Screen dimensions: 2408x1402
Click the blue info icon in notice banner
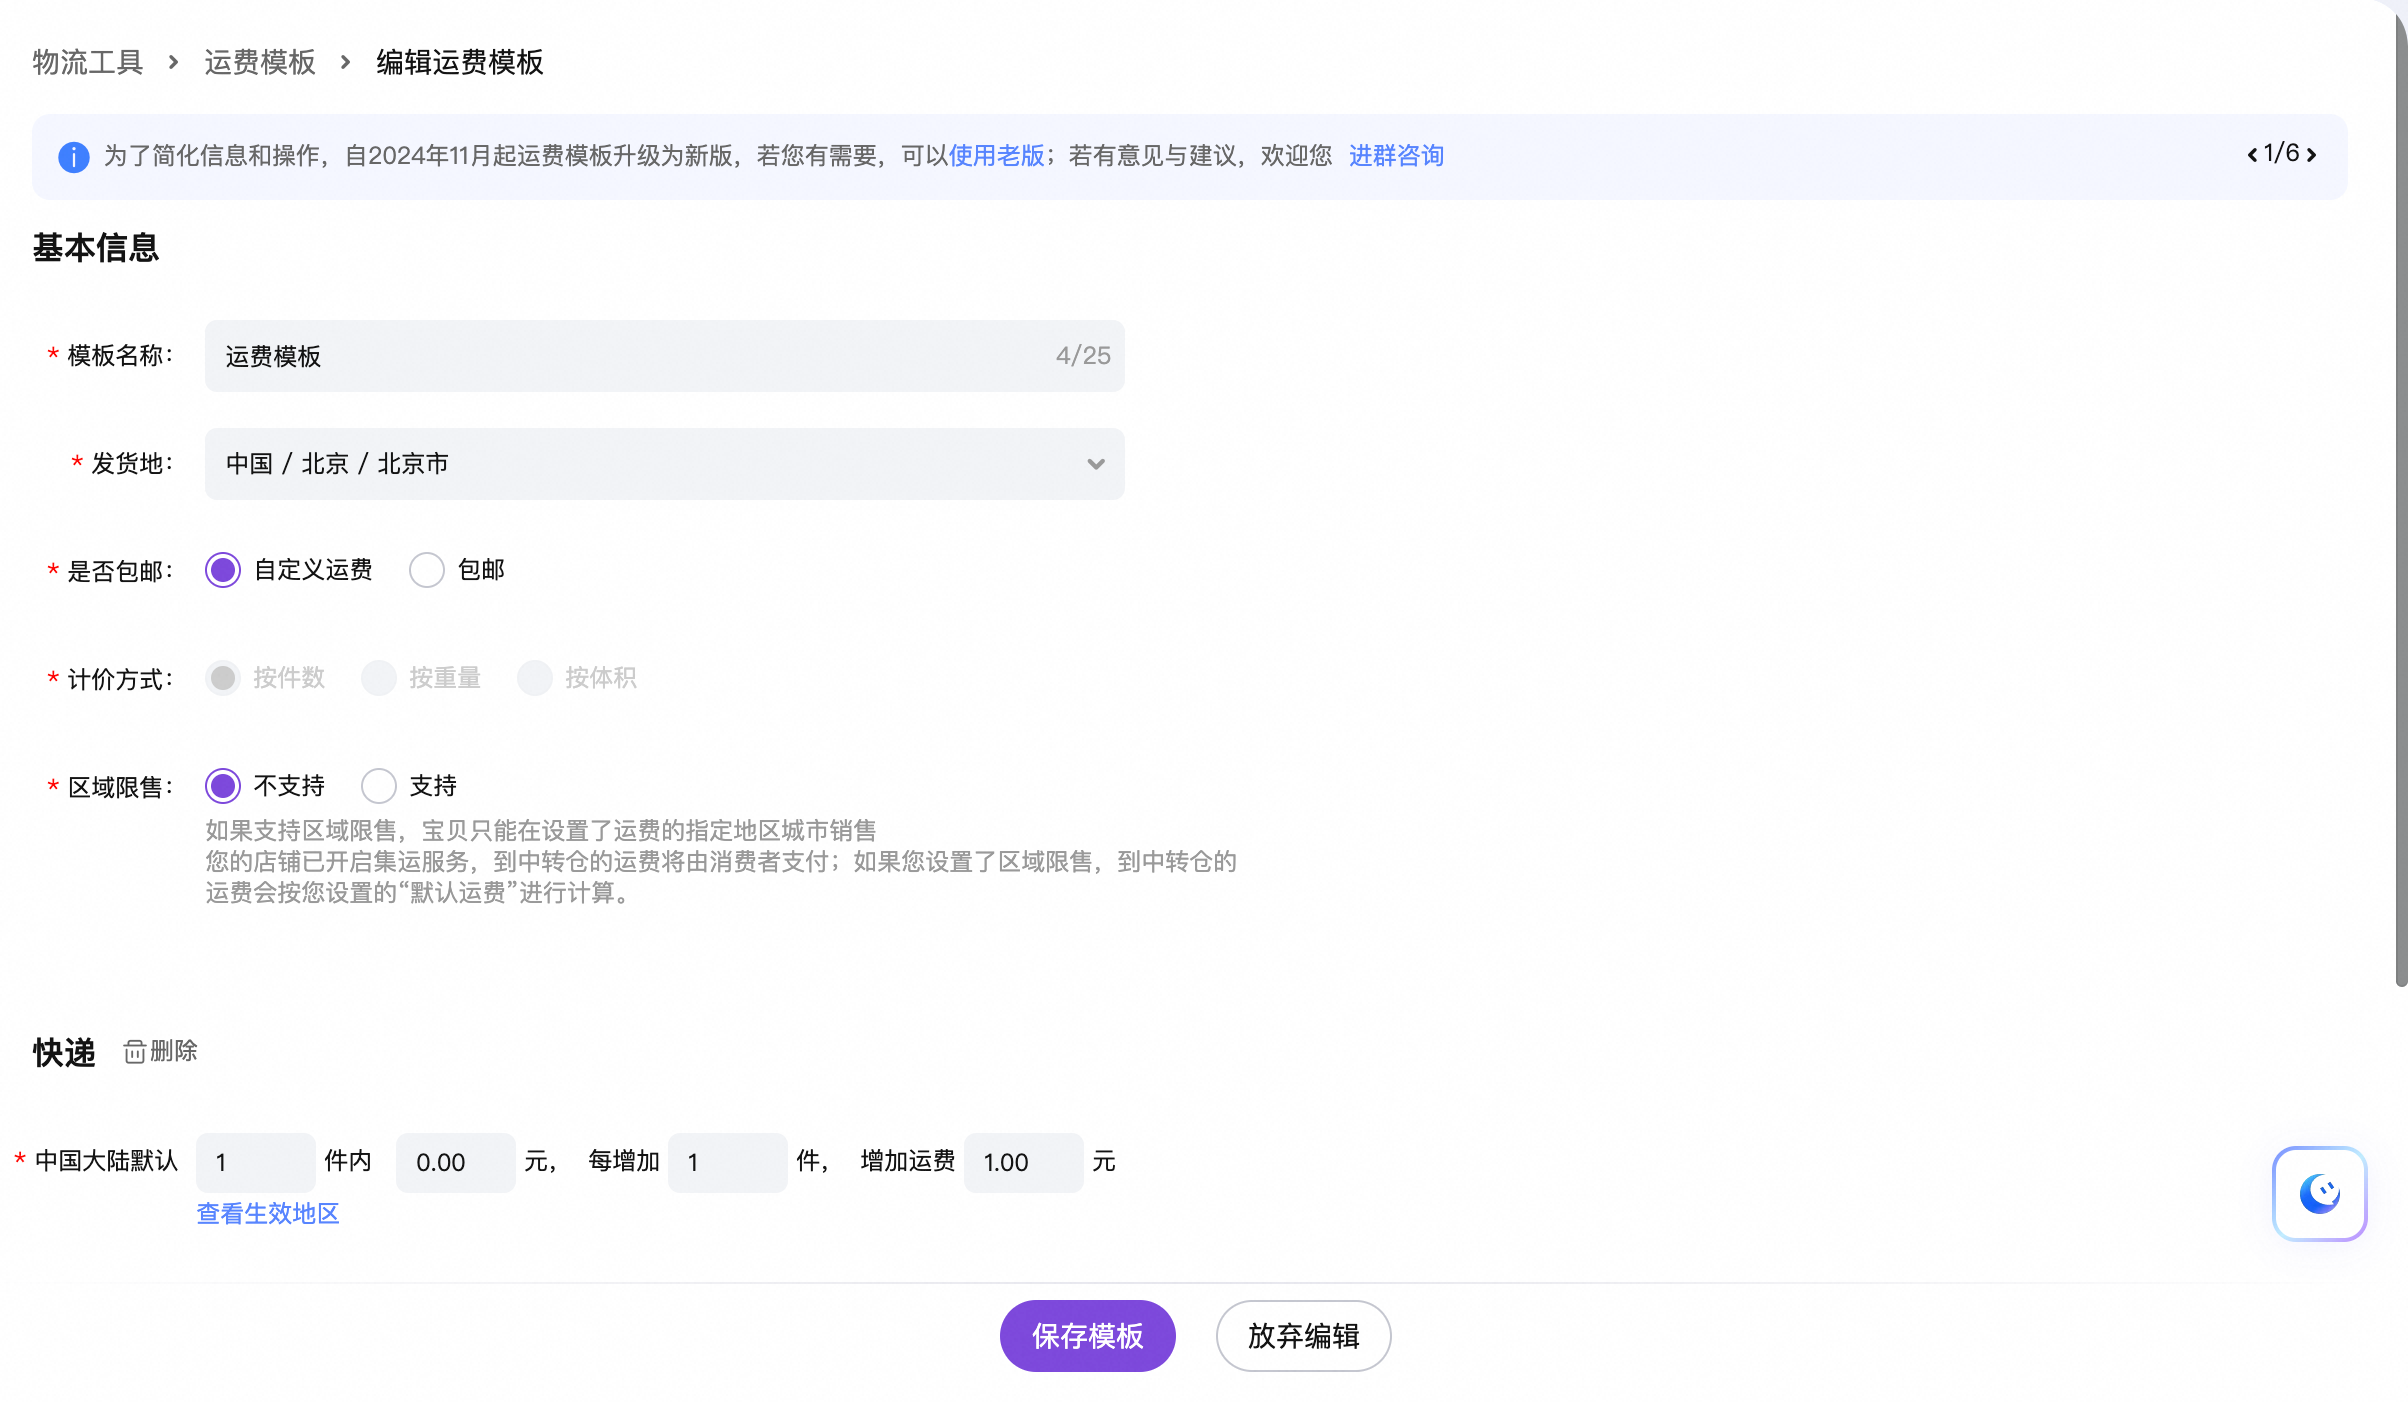coord(73,157)
